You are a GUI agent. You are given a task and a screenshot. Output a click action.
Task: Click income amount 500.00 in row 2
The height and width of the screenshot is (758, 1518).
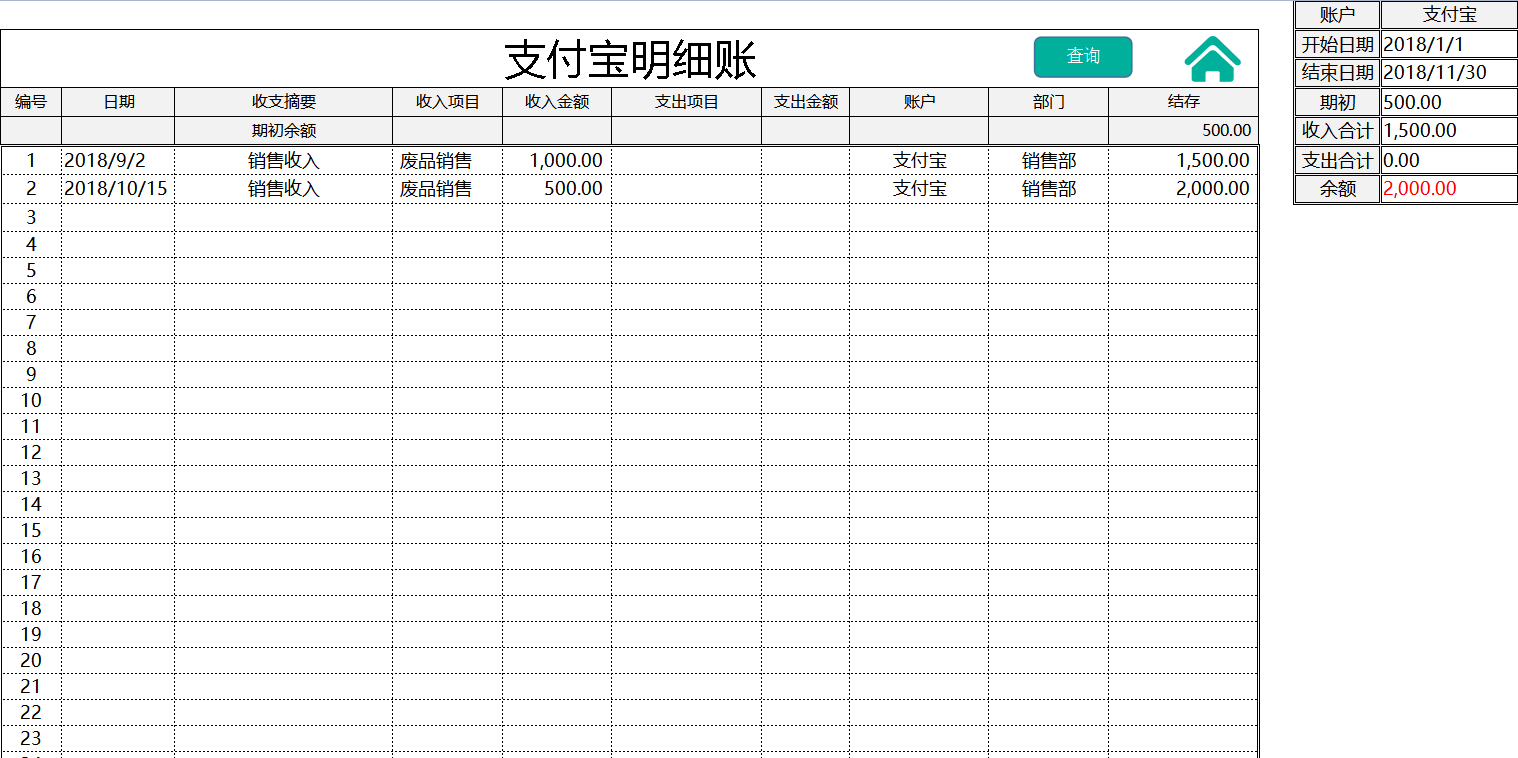coord(557,189)
